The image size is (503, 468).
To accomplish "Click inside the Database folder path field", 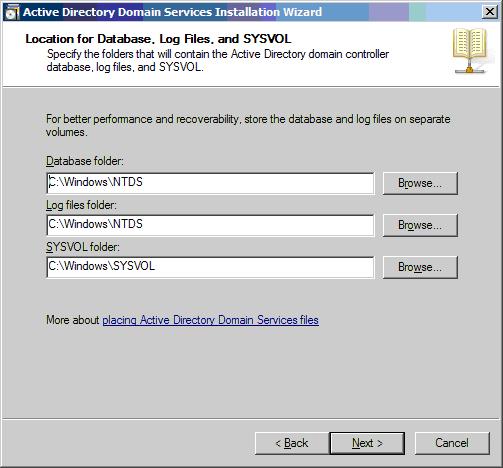I will click(210, 183).
